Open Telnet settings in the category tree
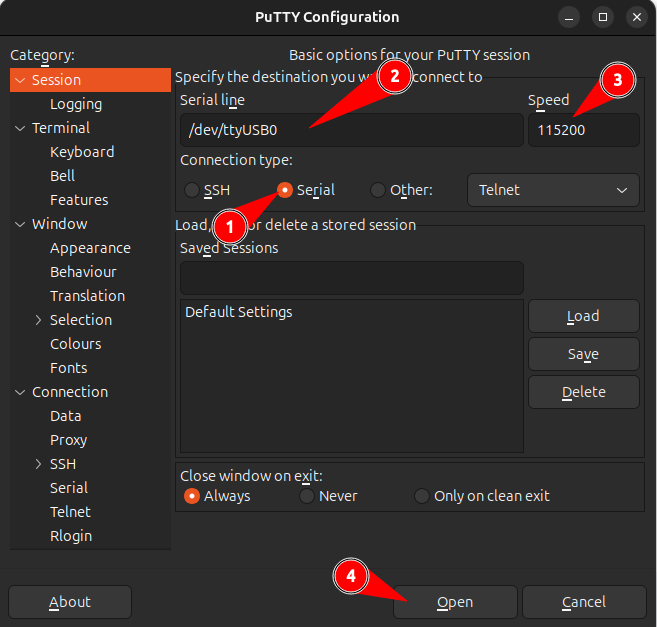The width and height of the screenshot is (657, 627). 70,512
